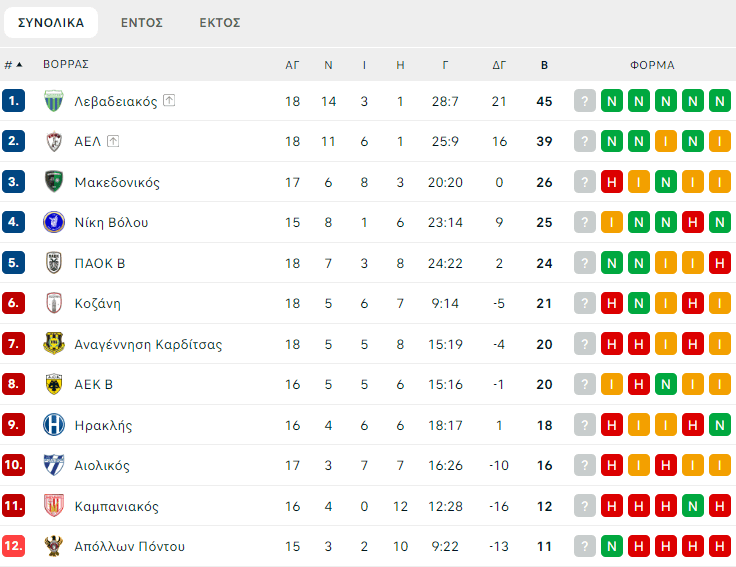The image size is (736, 567).
Task: Open the Απόλλων Πόντου team link
Action: (x=129, y=546)
